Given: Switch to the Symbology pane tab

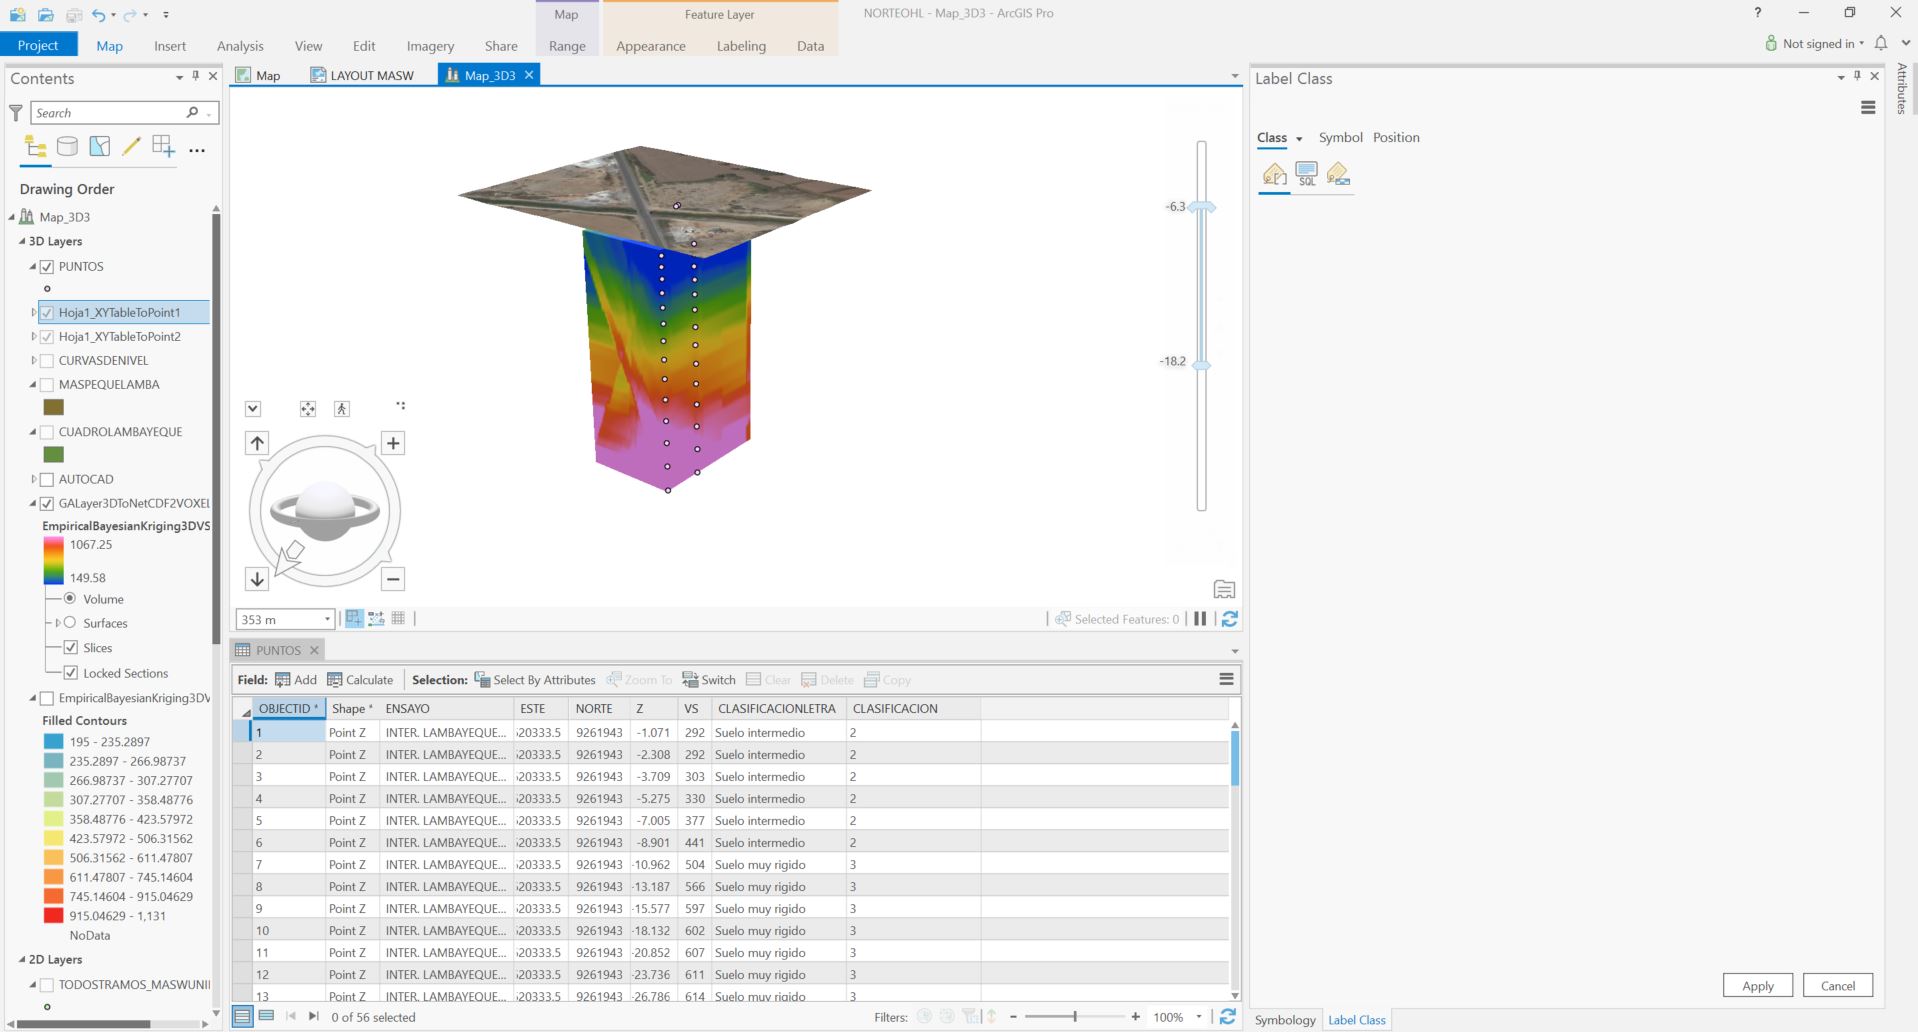Looking at the screenshot, I should pyautogui.click(x=1285, y=1020).
